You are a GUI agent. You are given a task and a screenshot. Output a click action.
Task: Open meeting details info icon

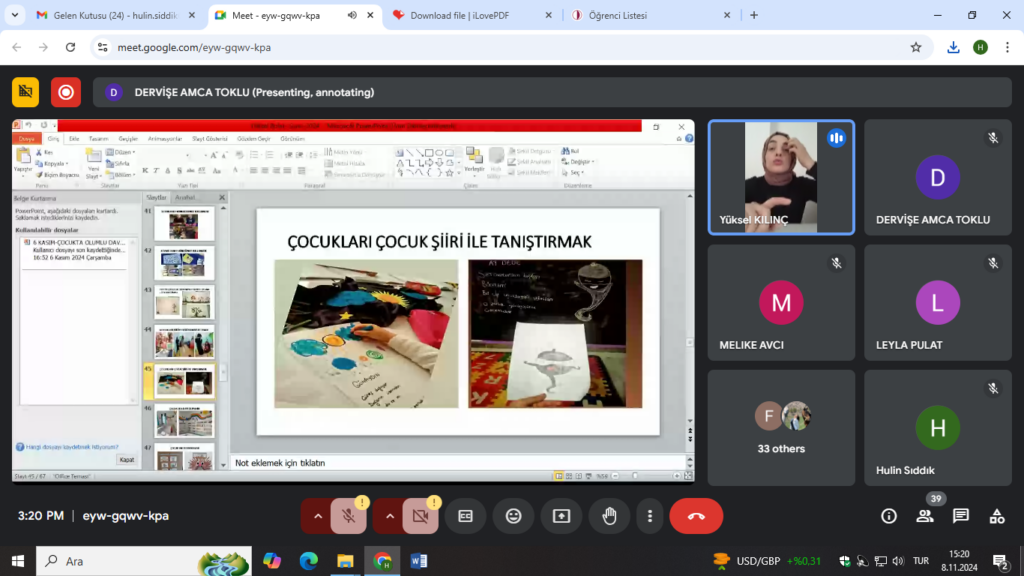tap(889, 516)
